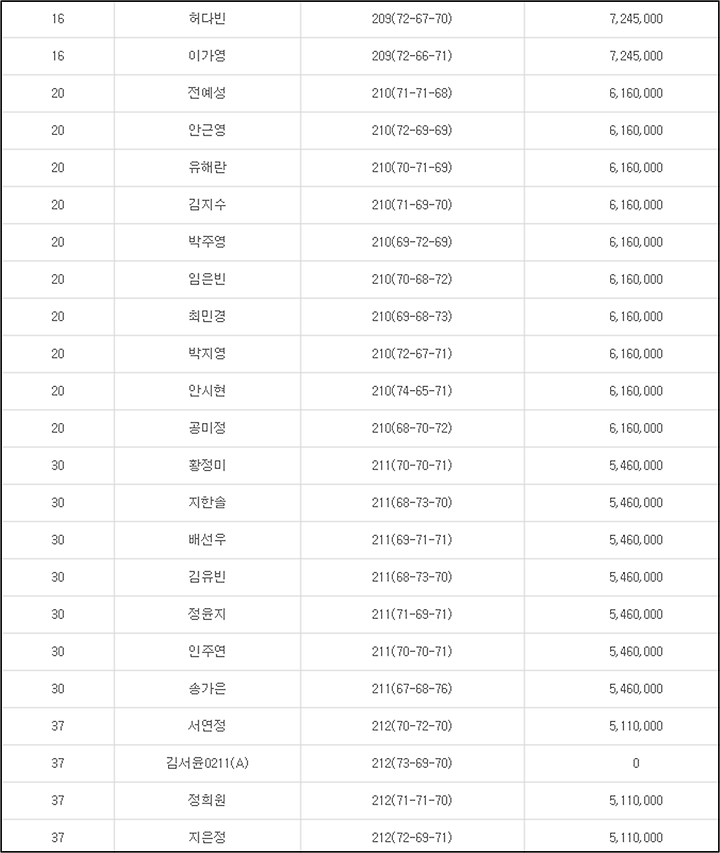
Task: Click prize 6,160,000 in 공미정 row
Action: pyautogui.click(x=636, y=428)
